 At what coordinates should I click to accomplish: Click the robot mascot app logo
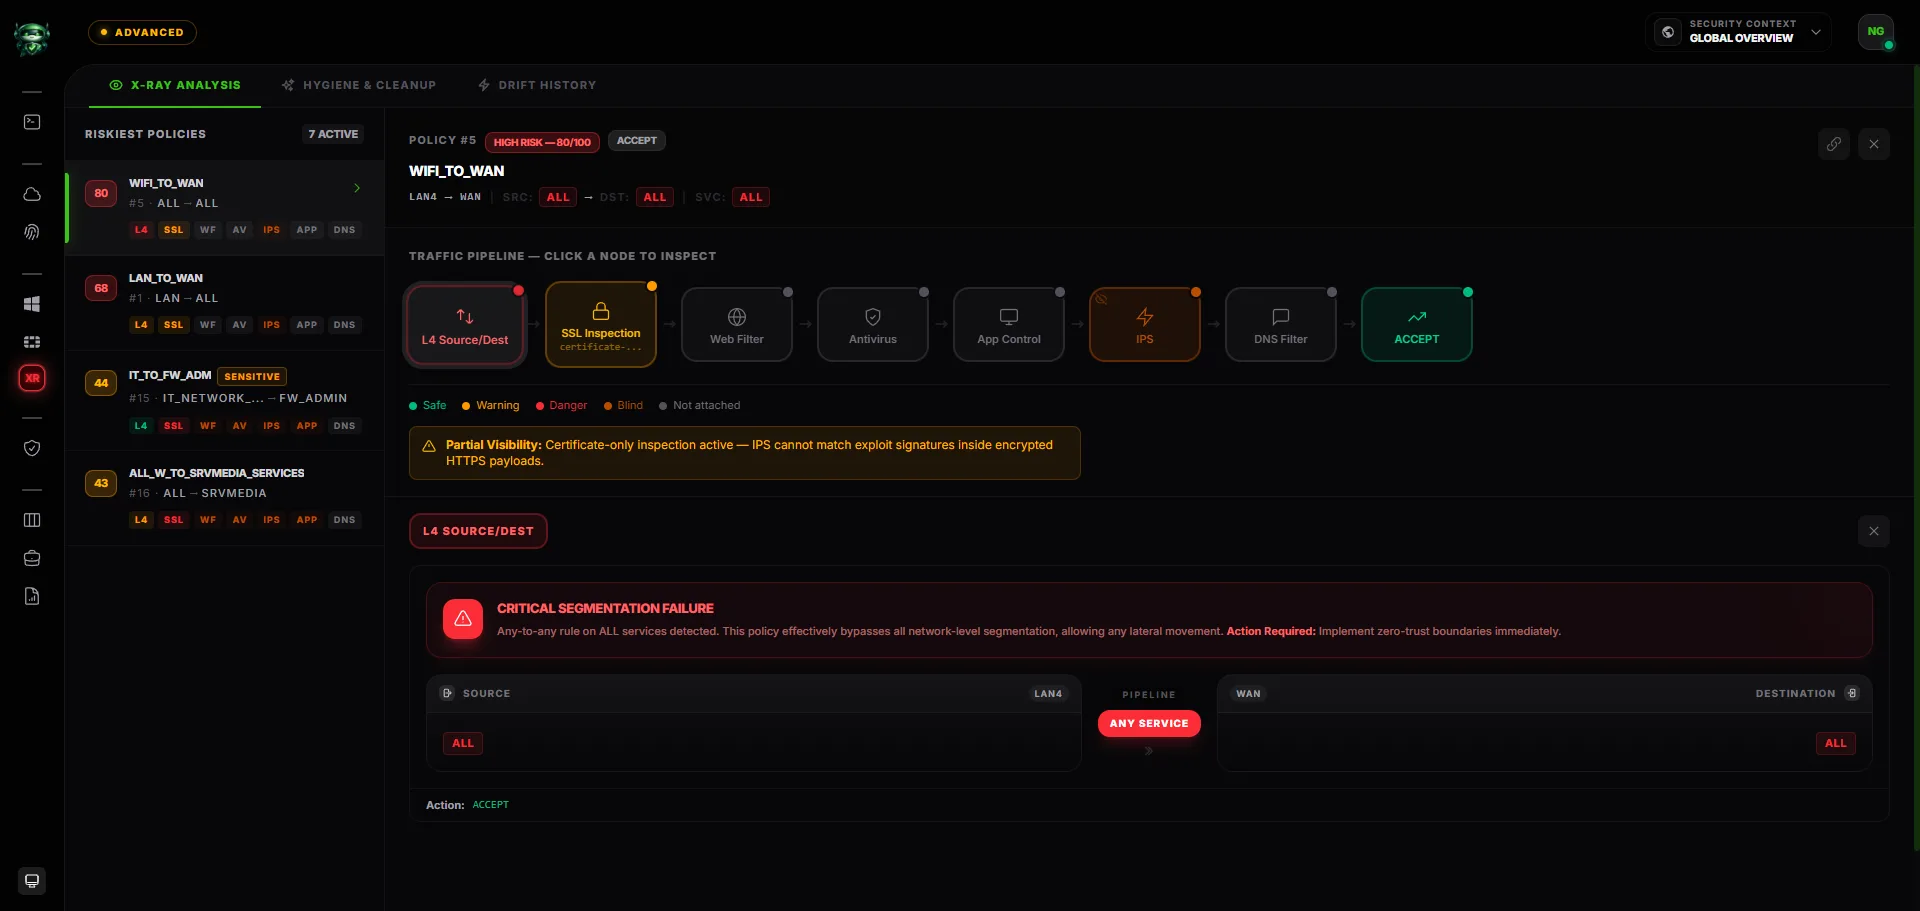(x=32, y=38)
